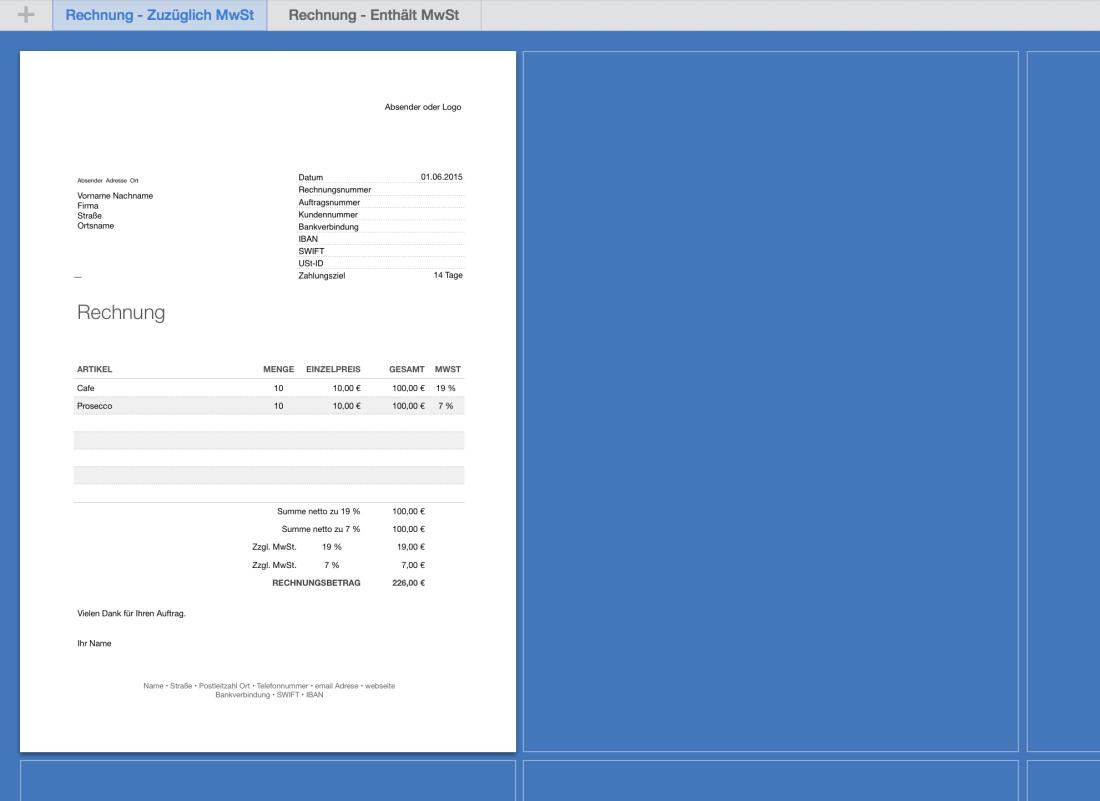Click the IBAN field row
Viewport: 1100px width, 801px height.
coord(380,239)
